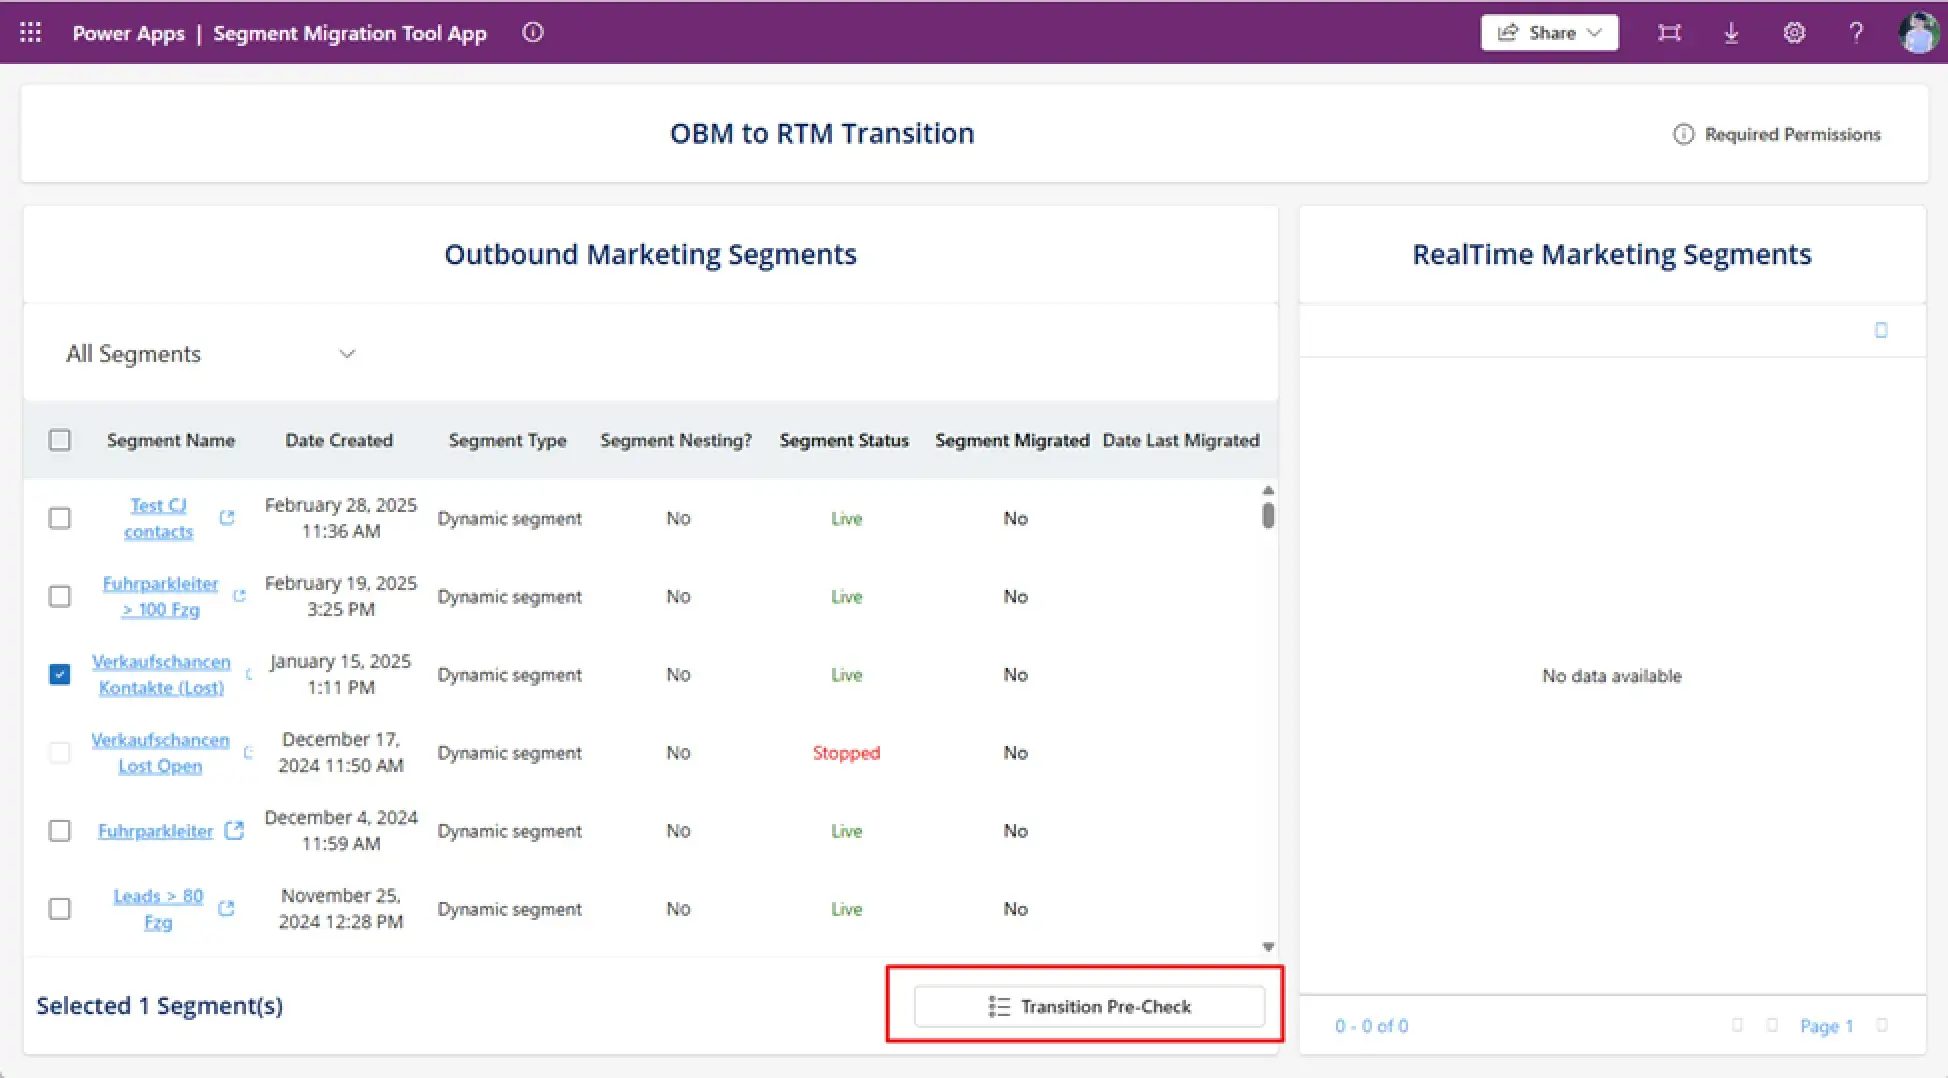Open the Test CJ contacts segment link

158,518
